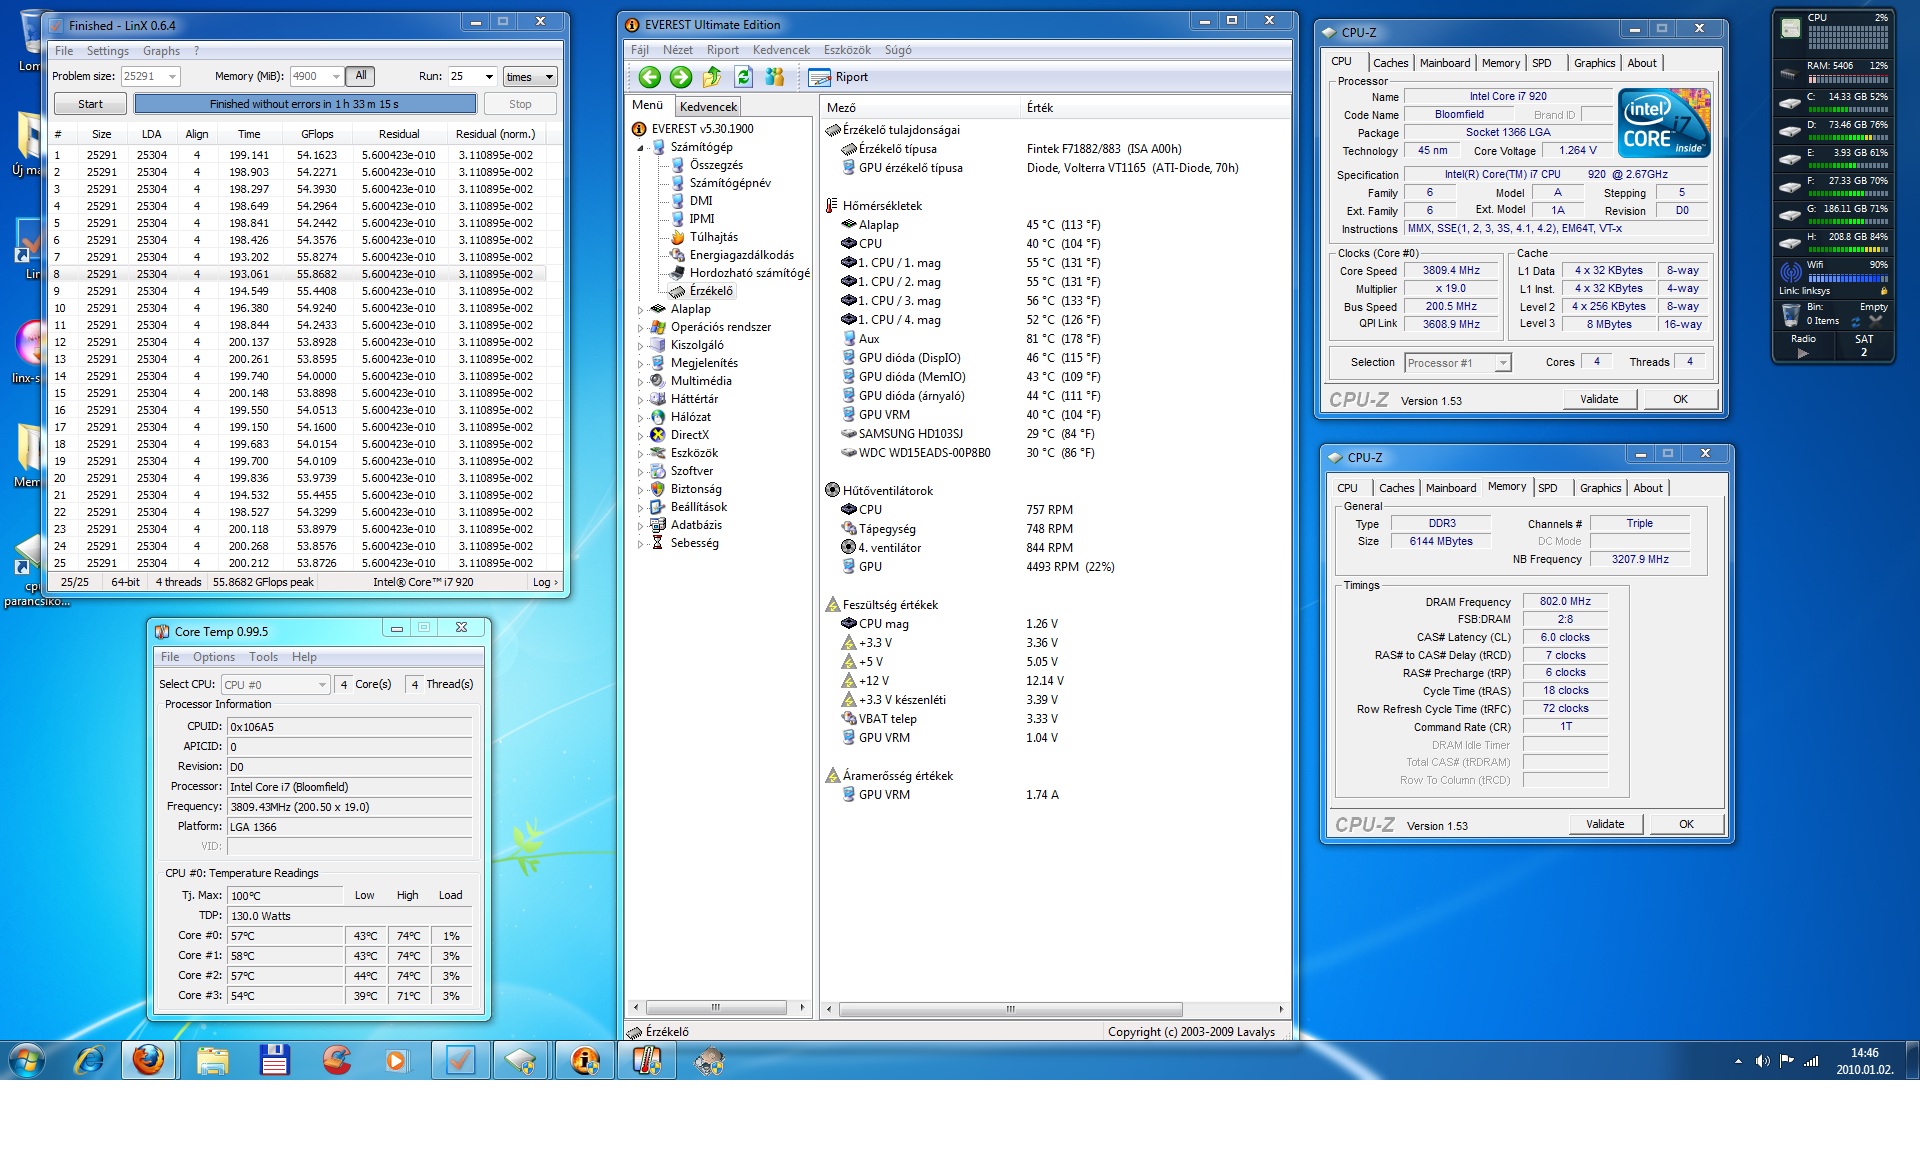Toggle the All memory button in LinX
This screenshot has height=1171, width=1920.
361,76
